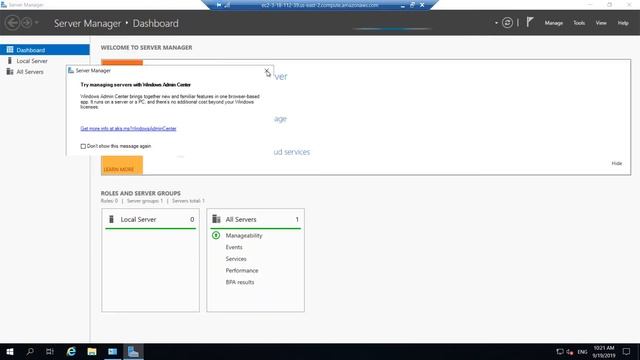Viewport: 640px width, 360px height.
Task: Open navigation history dropdown arrow
Action: pos(37,23)
